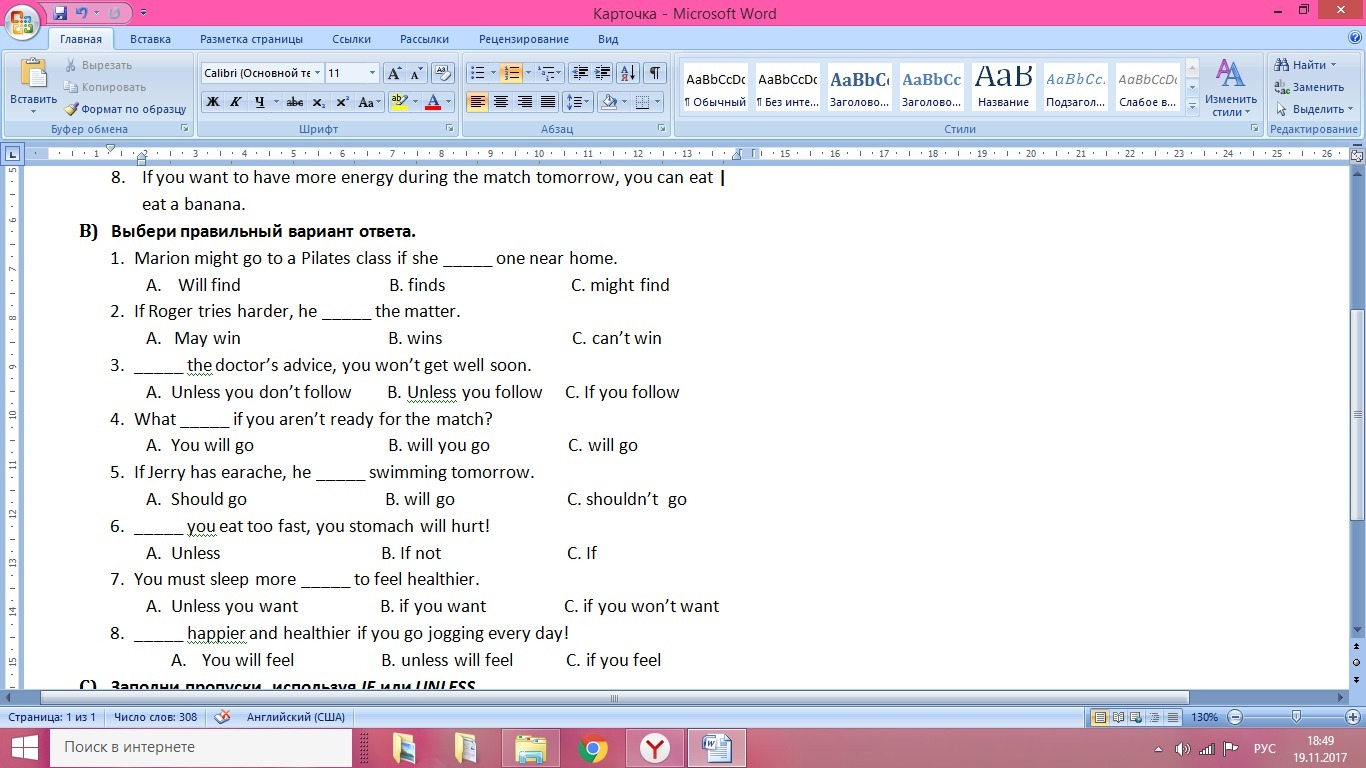Apply the Название style from gallery
Viewport: 1366px width, 768px height.
pyautogui.click(x=1003, y=87)
